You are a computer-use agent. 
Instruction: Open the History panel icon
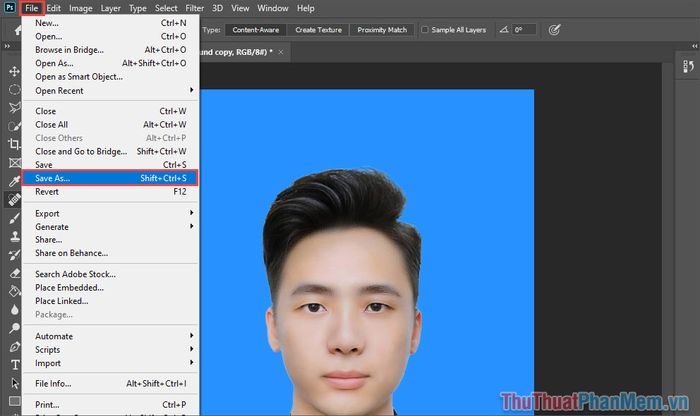tap(688, 67)
